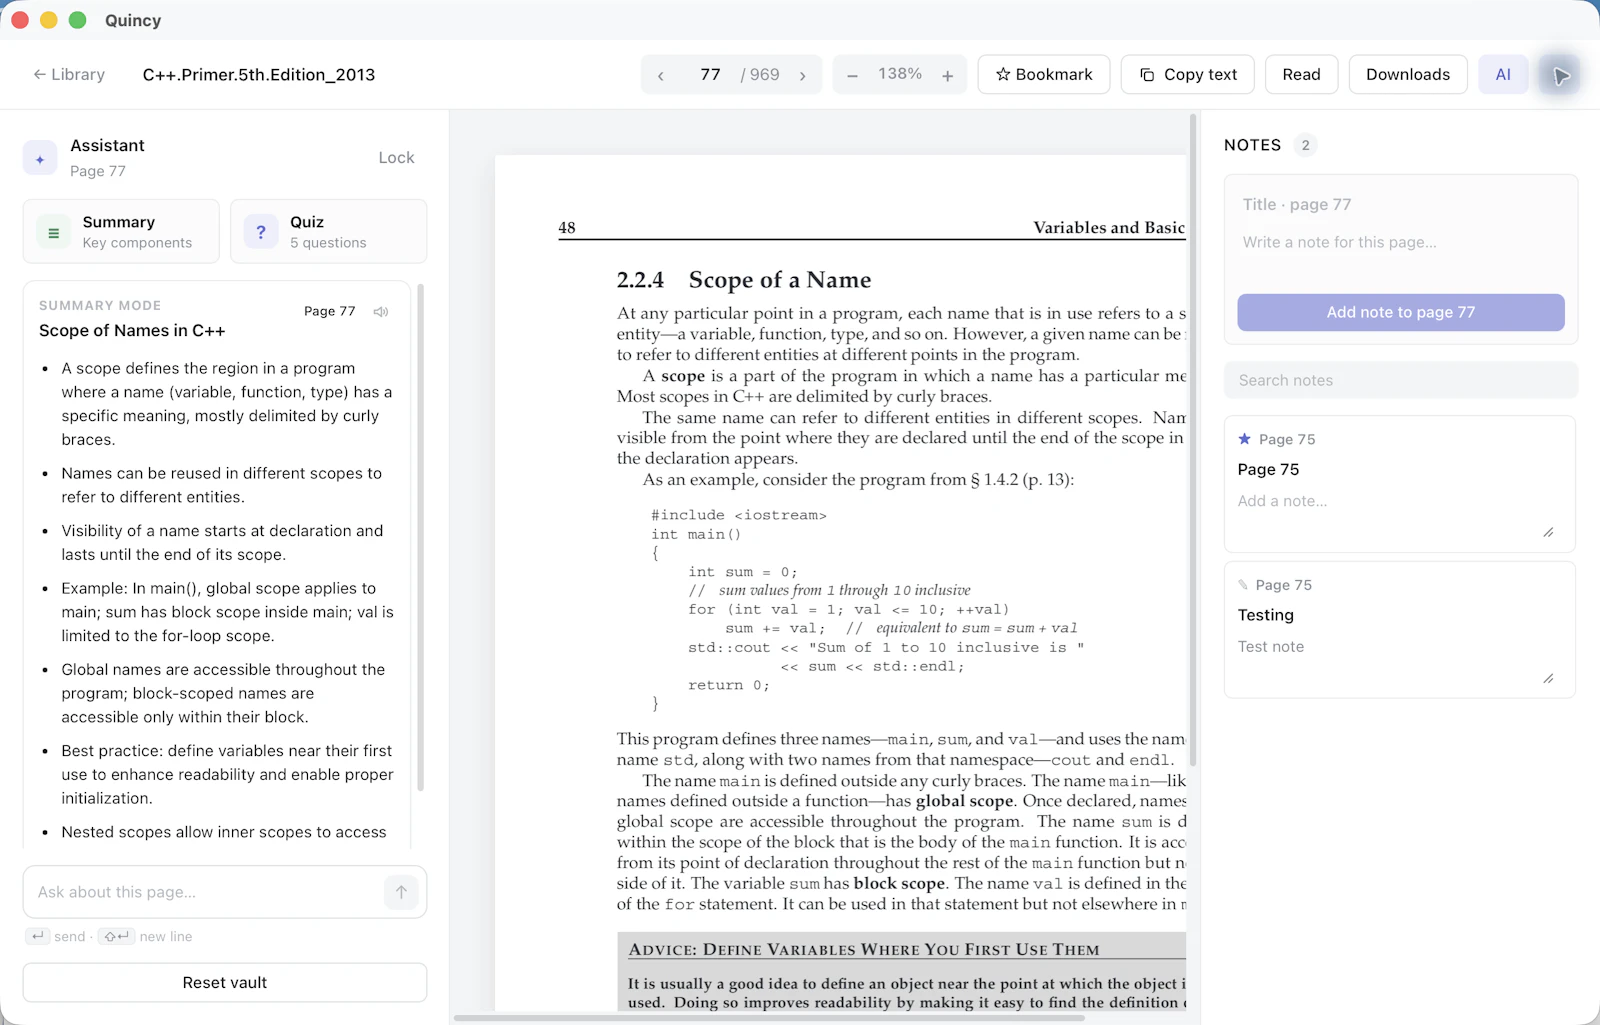
Task: Click the Assistant sparkle icon
Action: pos(40,158)
